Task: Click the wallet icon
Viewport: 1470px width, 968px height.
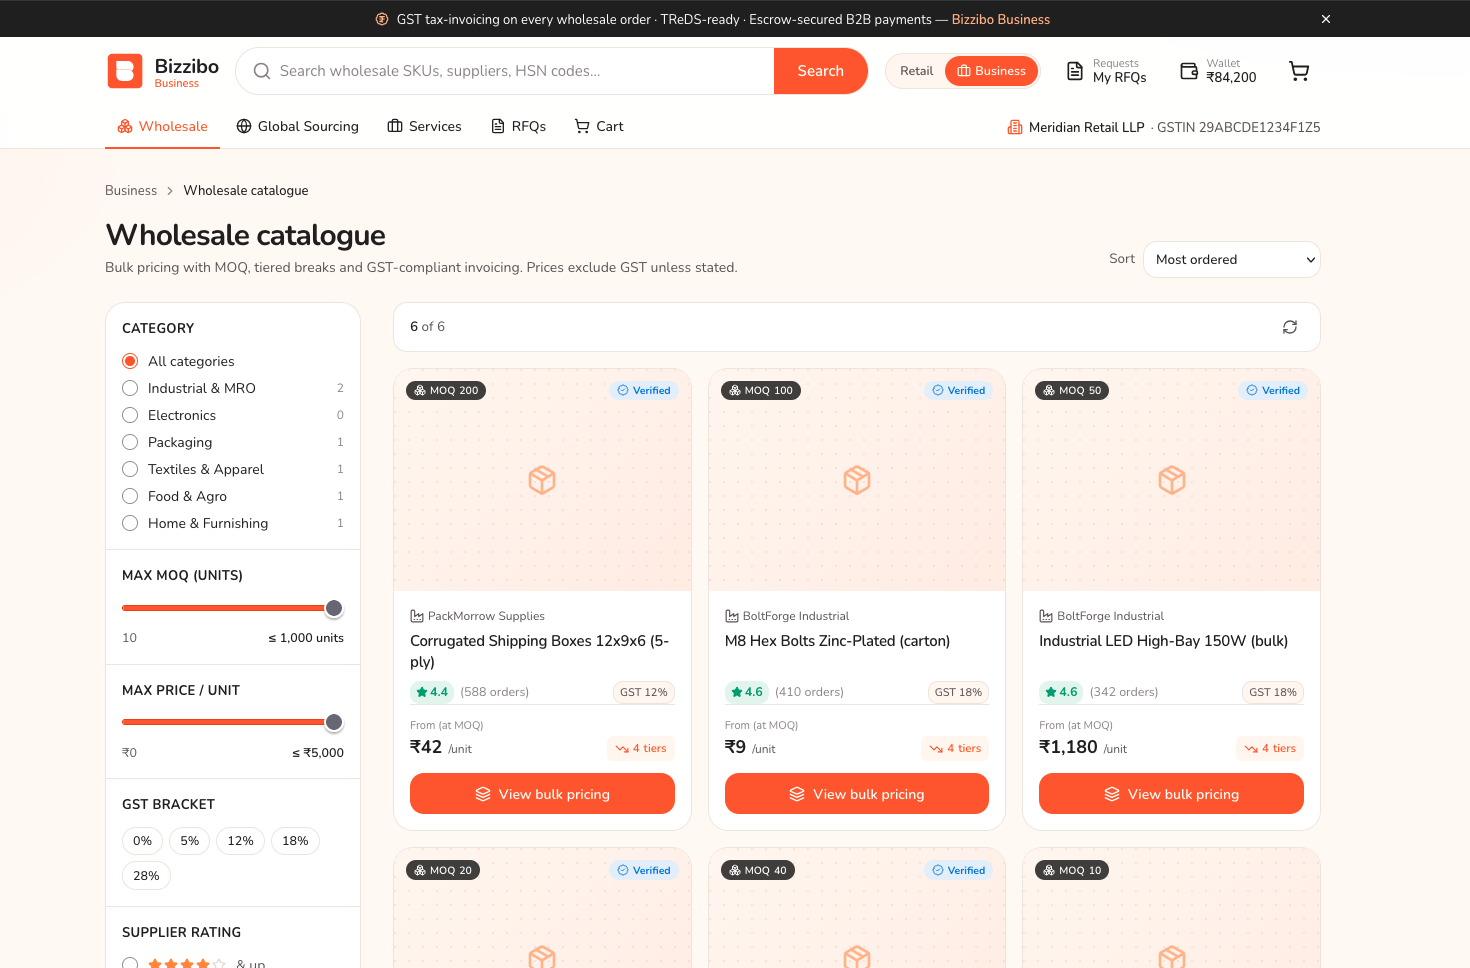Action: 1189,71
